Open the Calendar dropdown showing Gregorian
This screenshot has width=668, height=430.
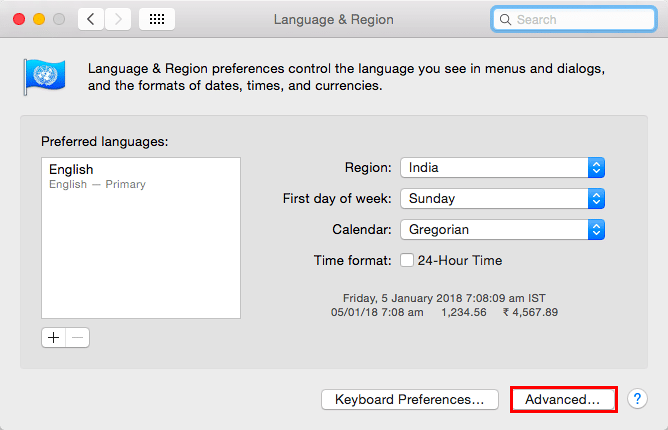pos(502,230)
